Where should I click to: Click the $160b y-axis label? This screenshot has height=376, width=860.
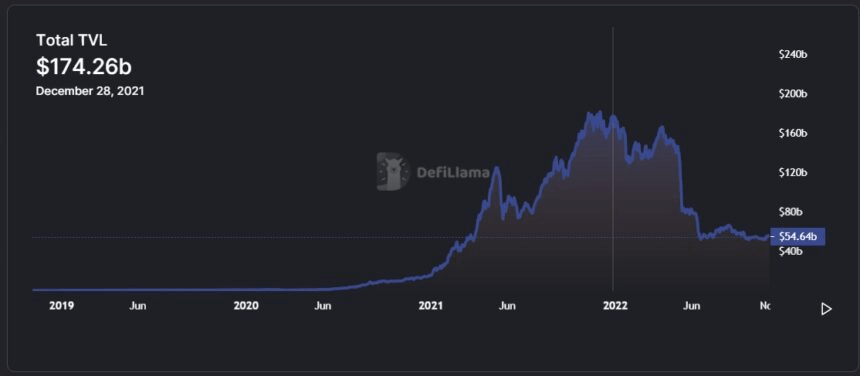[x=793, y=133]
